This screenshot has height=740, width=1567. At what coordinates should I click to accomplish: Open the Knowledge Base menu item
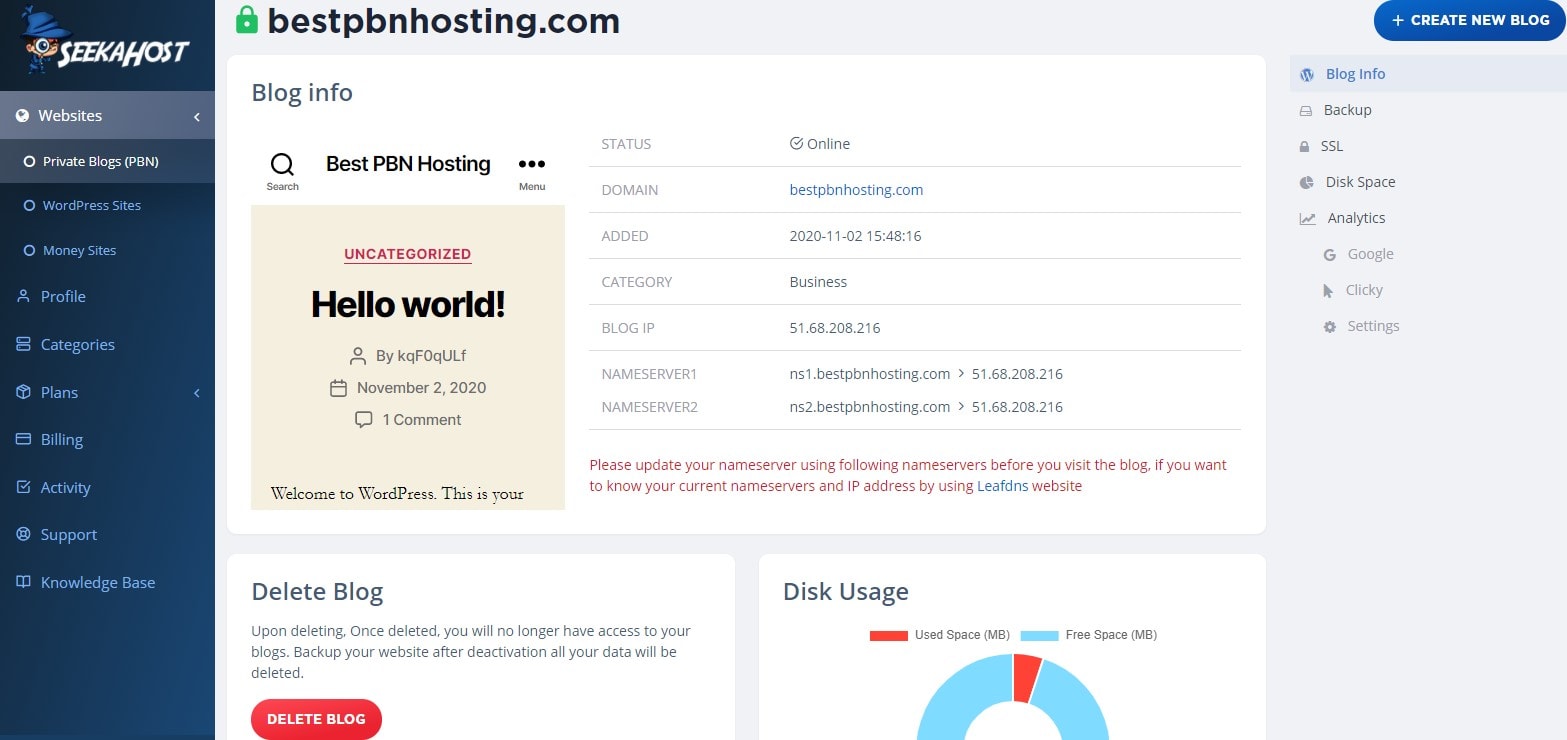(97, 582)
